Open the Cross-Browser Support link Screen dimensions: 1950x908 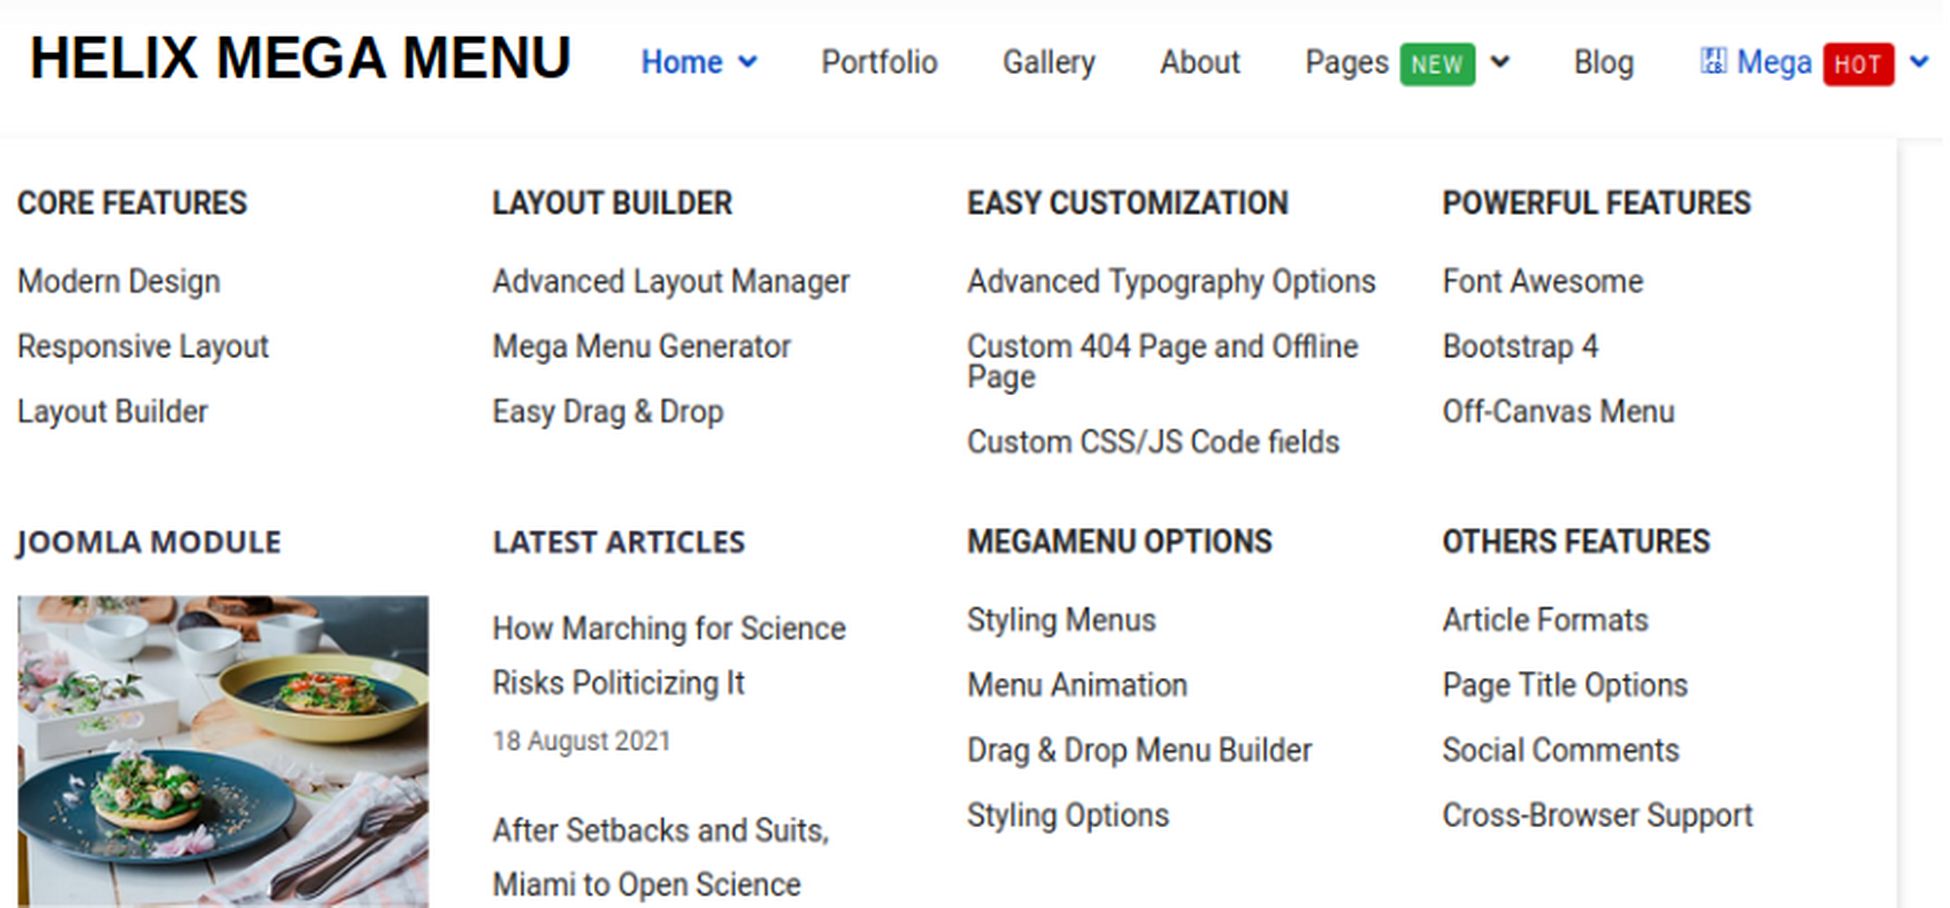tap(1597, 815)
